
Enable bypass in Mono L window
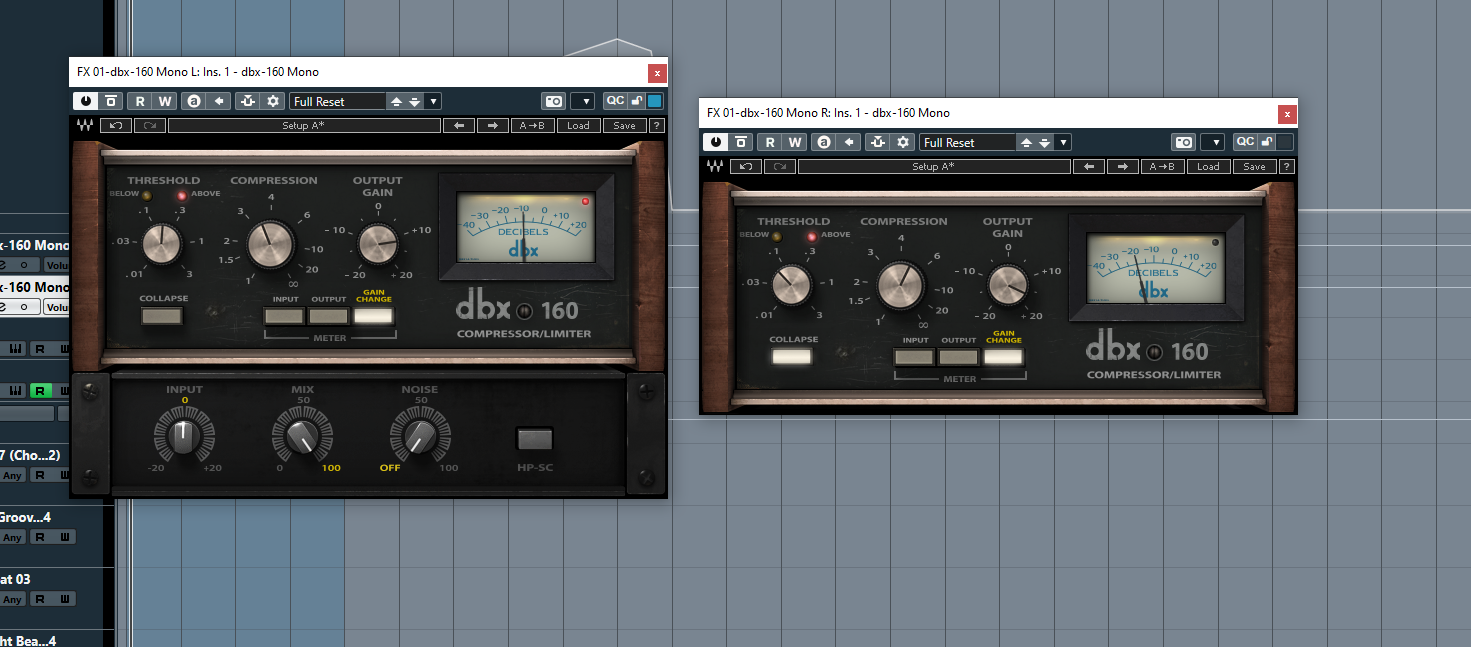tap(111, 101)
